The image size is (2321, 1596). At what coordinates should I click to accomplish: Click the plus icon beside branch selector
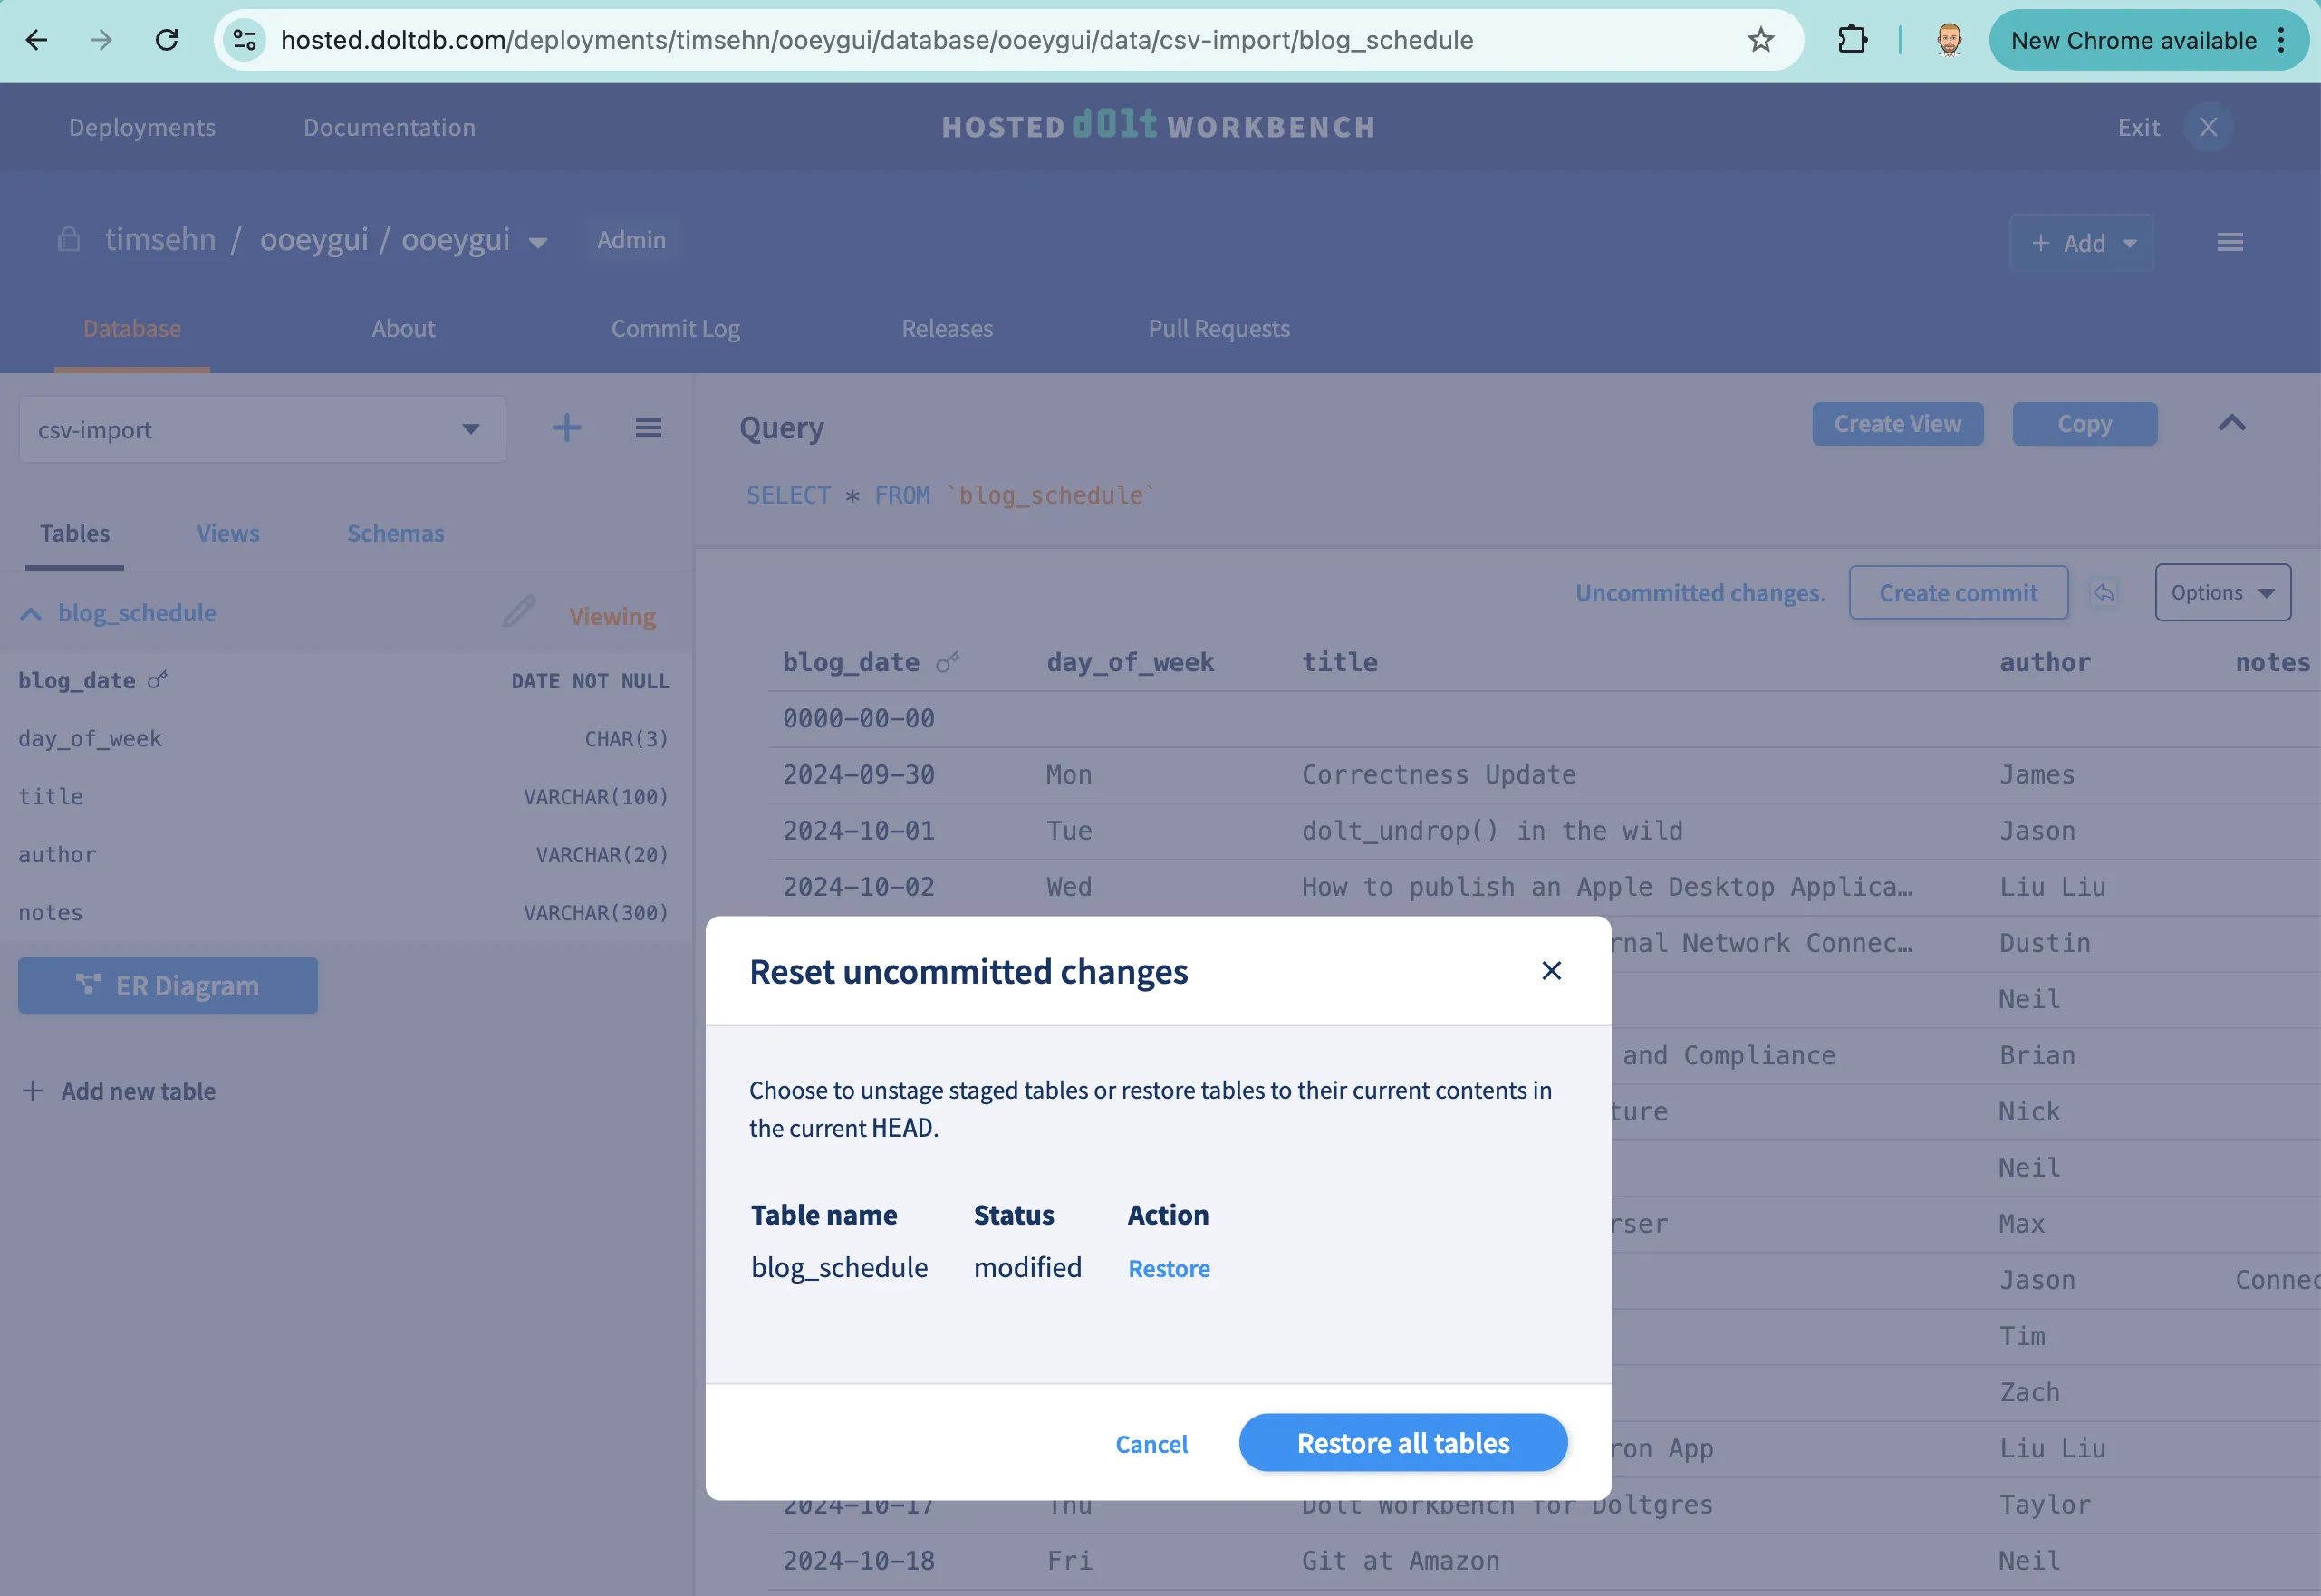[x=566, y=428]
